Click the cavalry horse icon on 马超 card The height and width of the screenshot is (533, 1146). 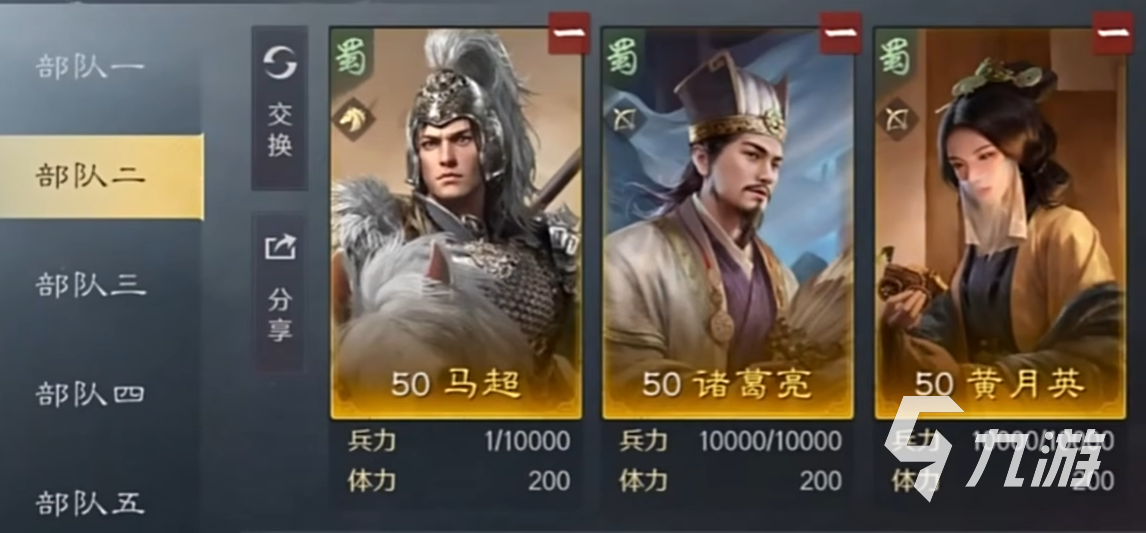pyautogui.click(x=353, y=119)
